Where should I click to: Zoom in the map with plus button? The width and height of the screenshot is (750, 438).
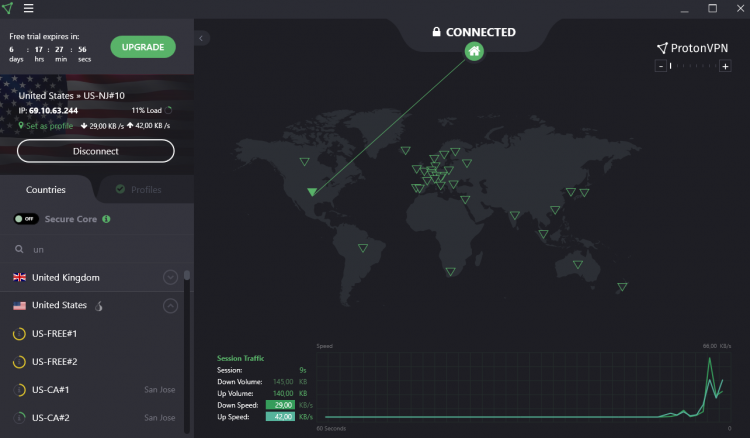pos(725,66)
